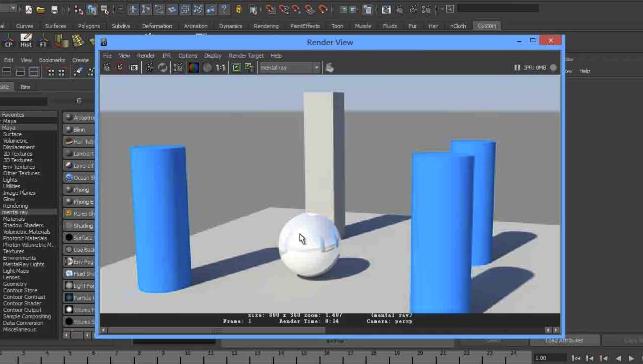The image size is (643, 364).
Task: Click the CP shelf icon
Action: click(9, 41)
